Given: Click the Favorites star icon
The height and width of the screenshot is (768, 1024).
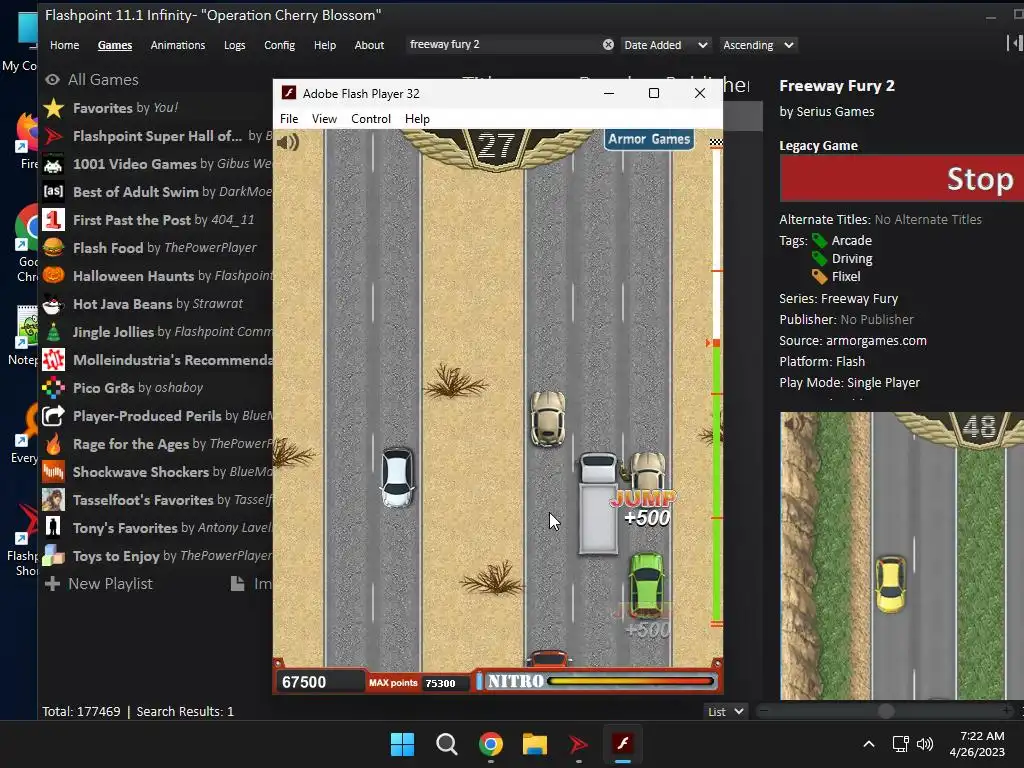Looking at the screenshot, I should (x=54, y=108).
